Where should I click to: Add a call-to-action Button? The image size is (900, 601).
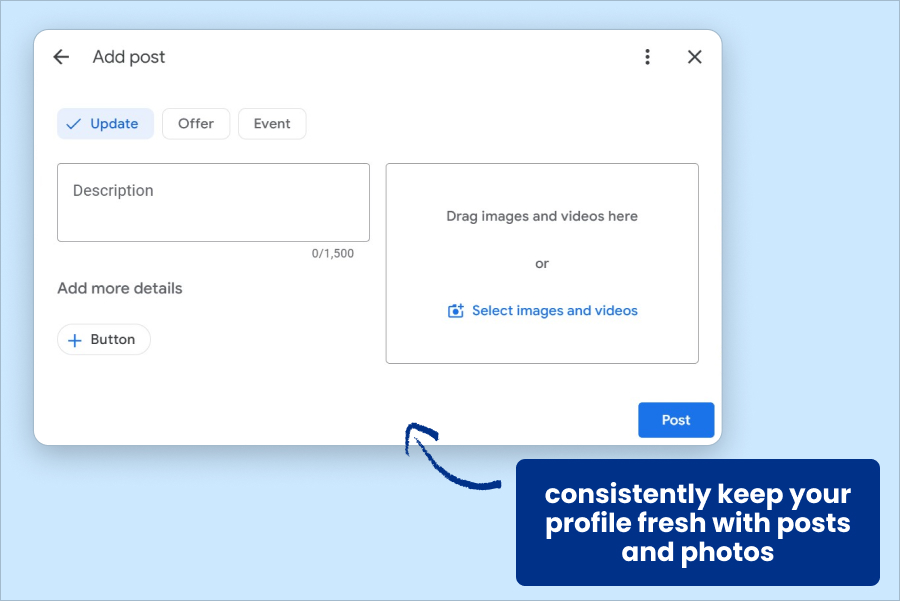104,339
